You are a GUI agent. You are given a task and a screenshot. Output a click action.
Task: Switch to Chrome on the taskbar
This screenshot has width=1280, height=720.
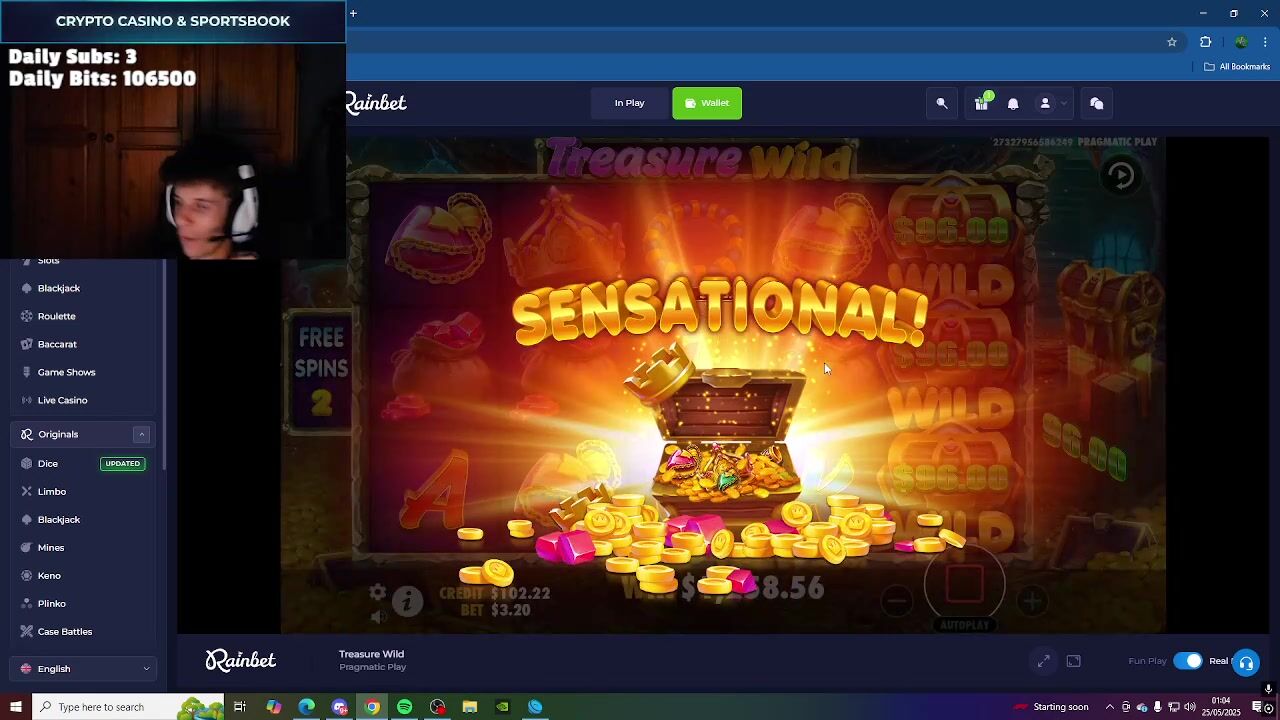pos(372,707)
